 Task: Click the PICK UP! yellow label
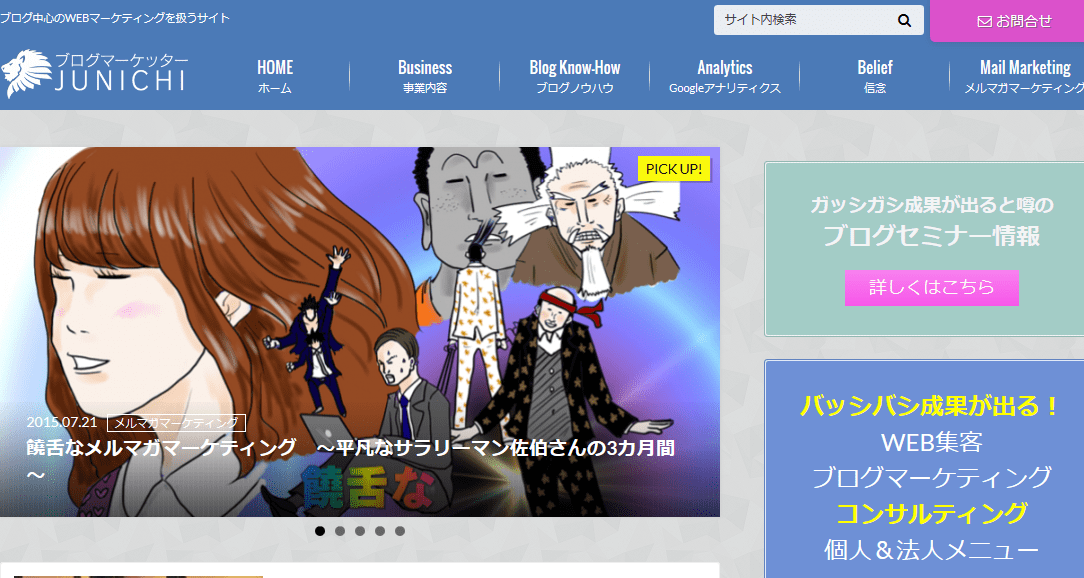[673, 169]
